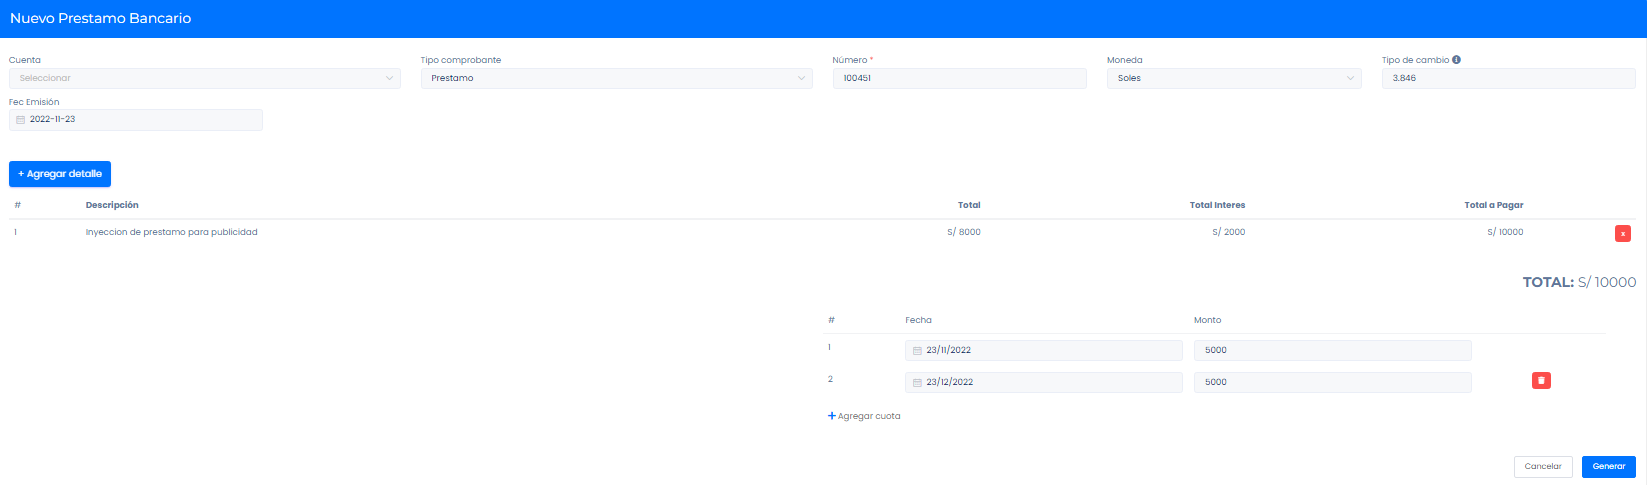This screenshot has width=1647, height=485.
Task: Select the Fec Emisión date field
Action: pyautogui.click(x=140, y=120)
